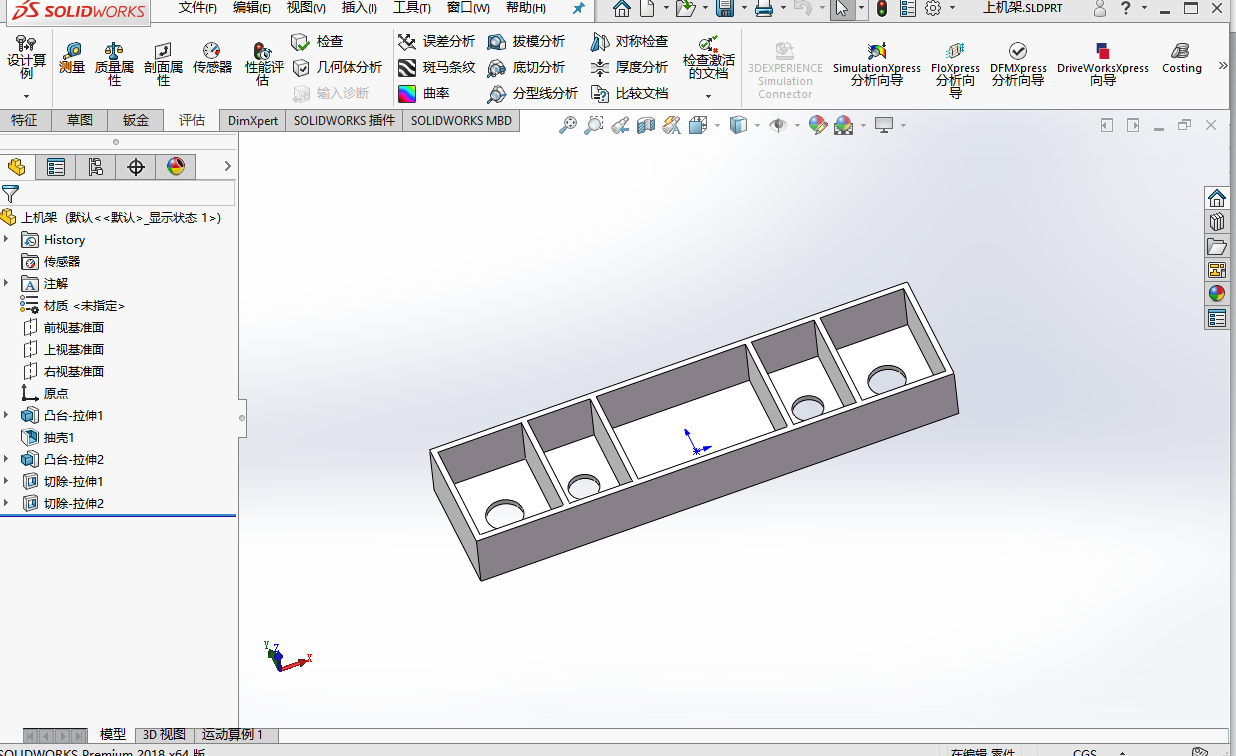Open 比较文档 compare documents
The height and width of the screenshot is (756, 1236).
pyautogui.click(x=629, y=93)
